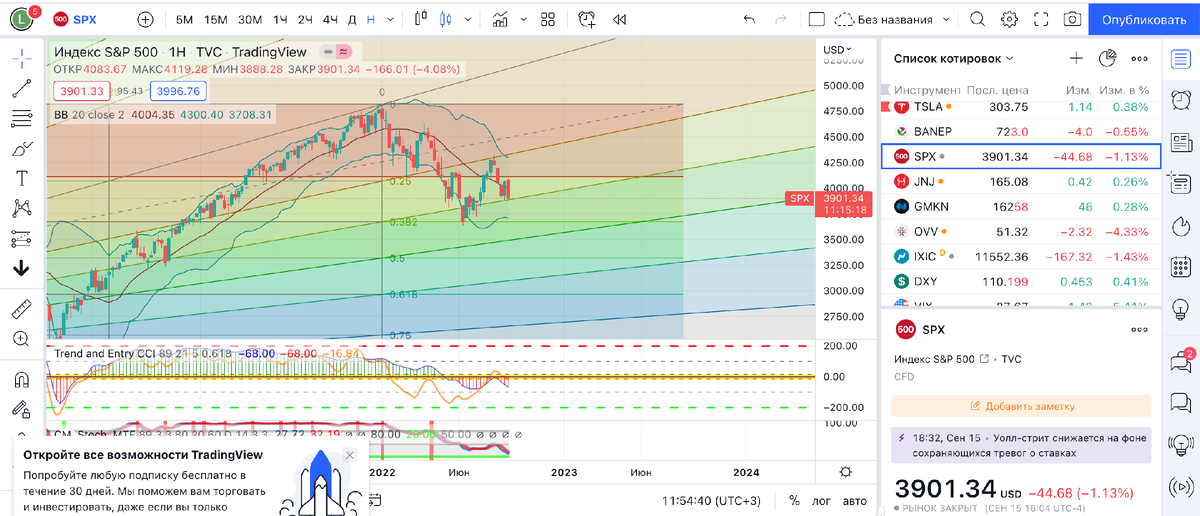
Task: Choose the bars chart style icon
Action: 421,19
